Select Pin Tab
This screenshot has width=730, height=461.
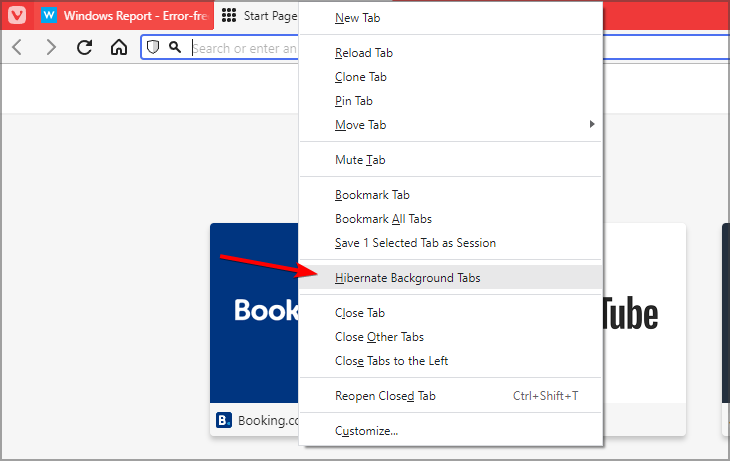tap(451, 101)
